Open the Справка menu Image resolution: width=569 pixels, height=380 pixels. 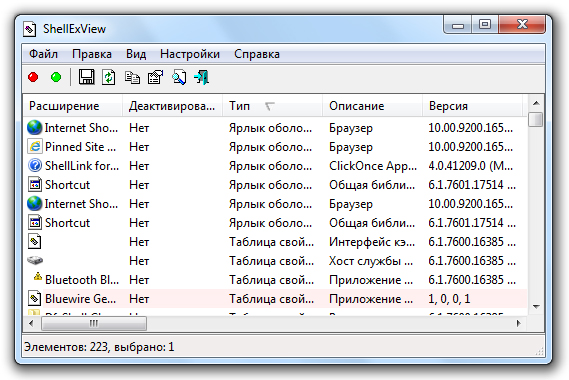pyautogui.click(x=257, y=54)
